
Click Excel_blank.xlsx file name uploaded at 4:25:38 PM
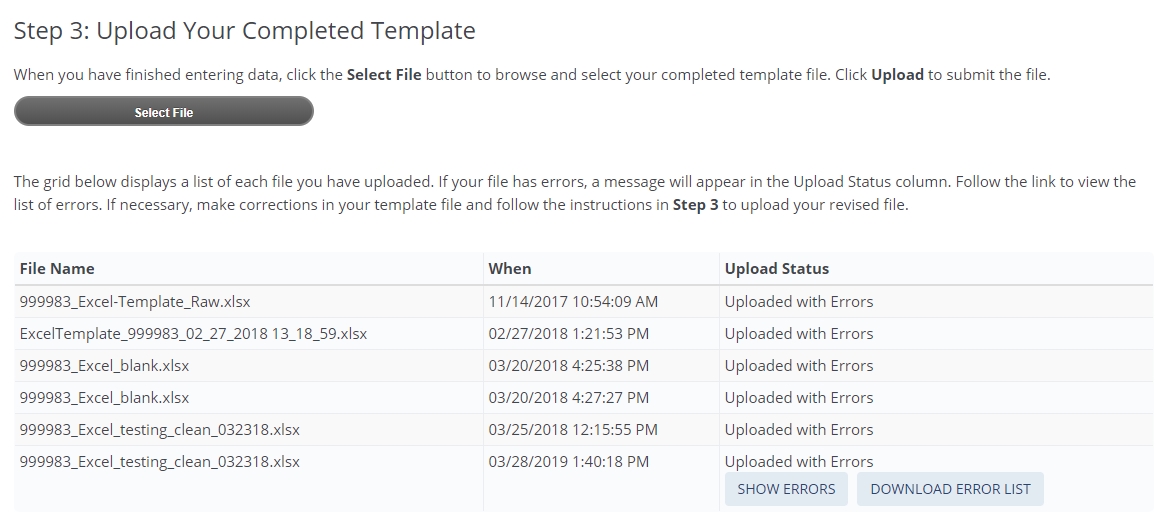tap(104, 365)
